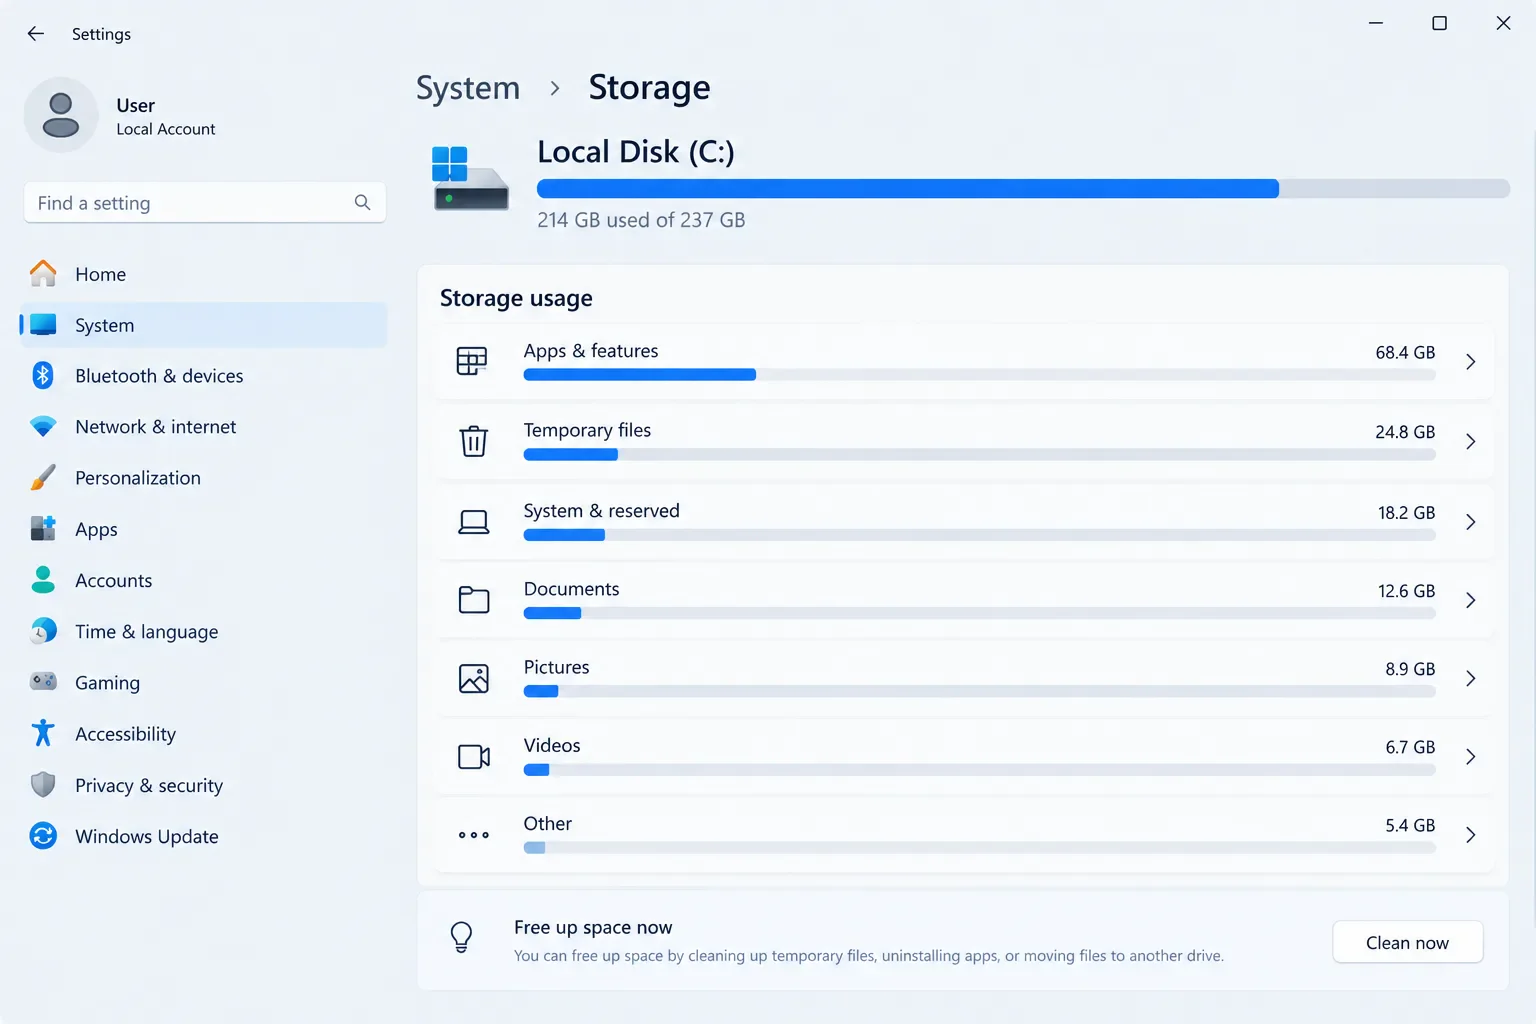The height and width of the screenshot is (1024, 1536).
Task: Expand the Videos row chevron
Action: pos(1470,757)
